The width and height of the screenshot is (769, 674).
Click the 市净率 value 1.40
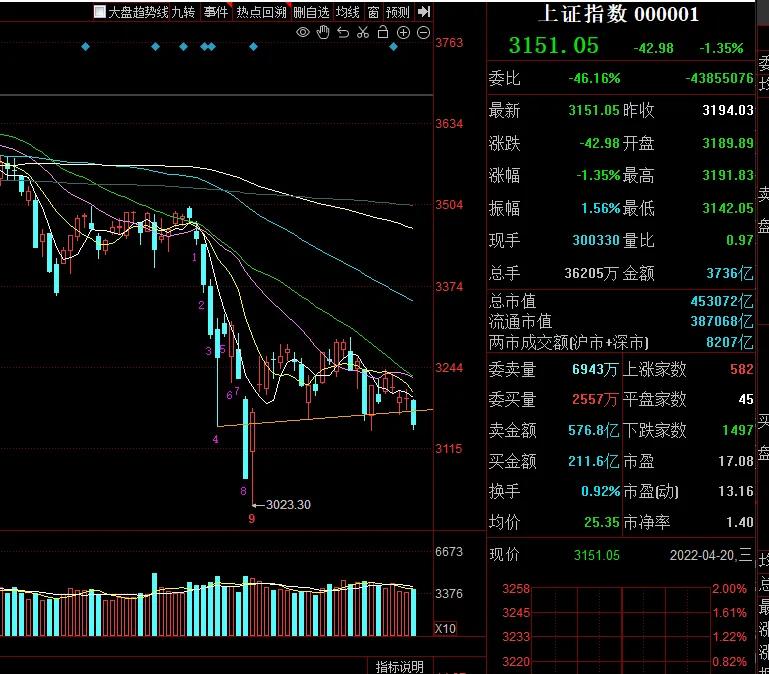click(x=740, y=522)
